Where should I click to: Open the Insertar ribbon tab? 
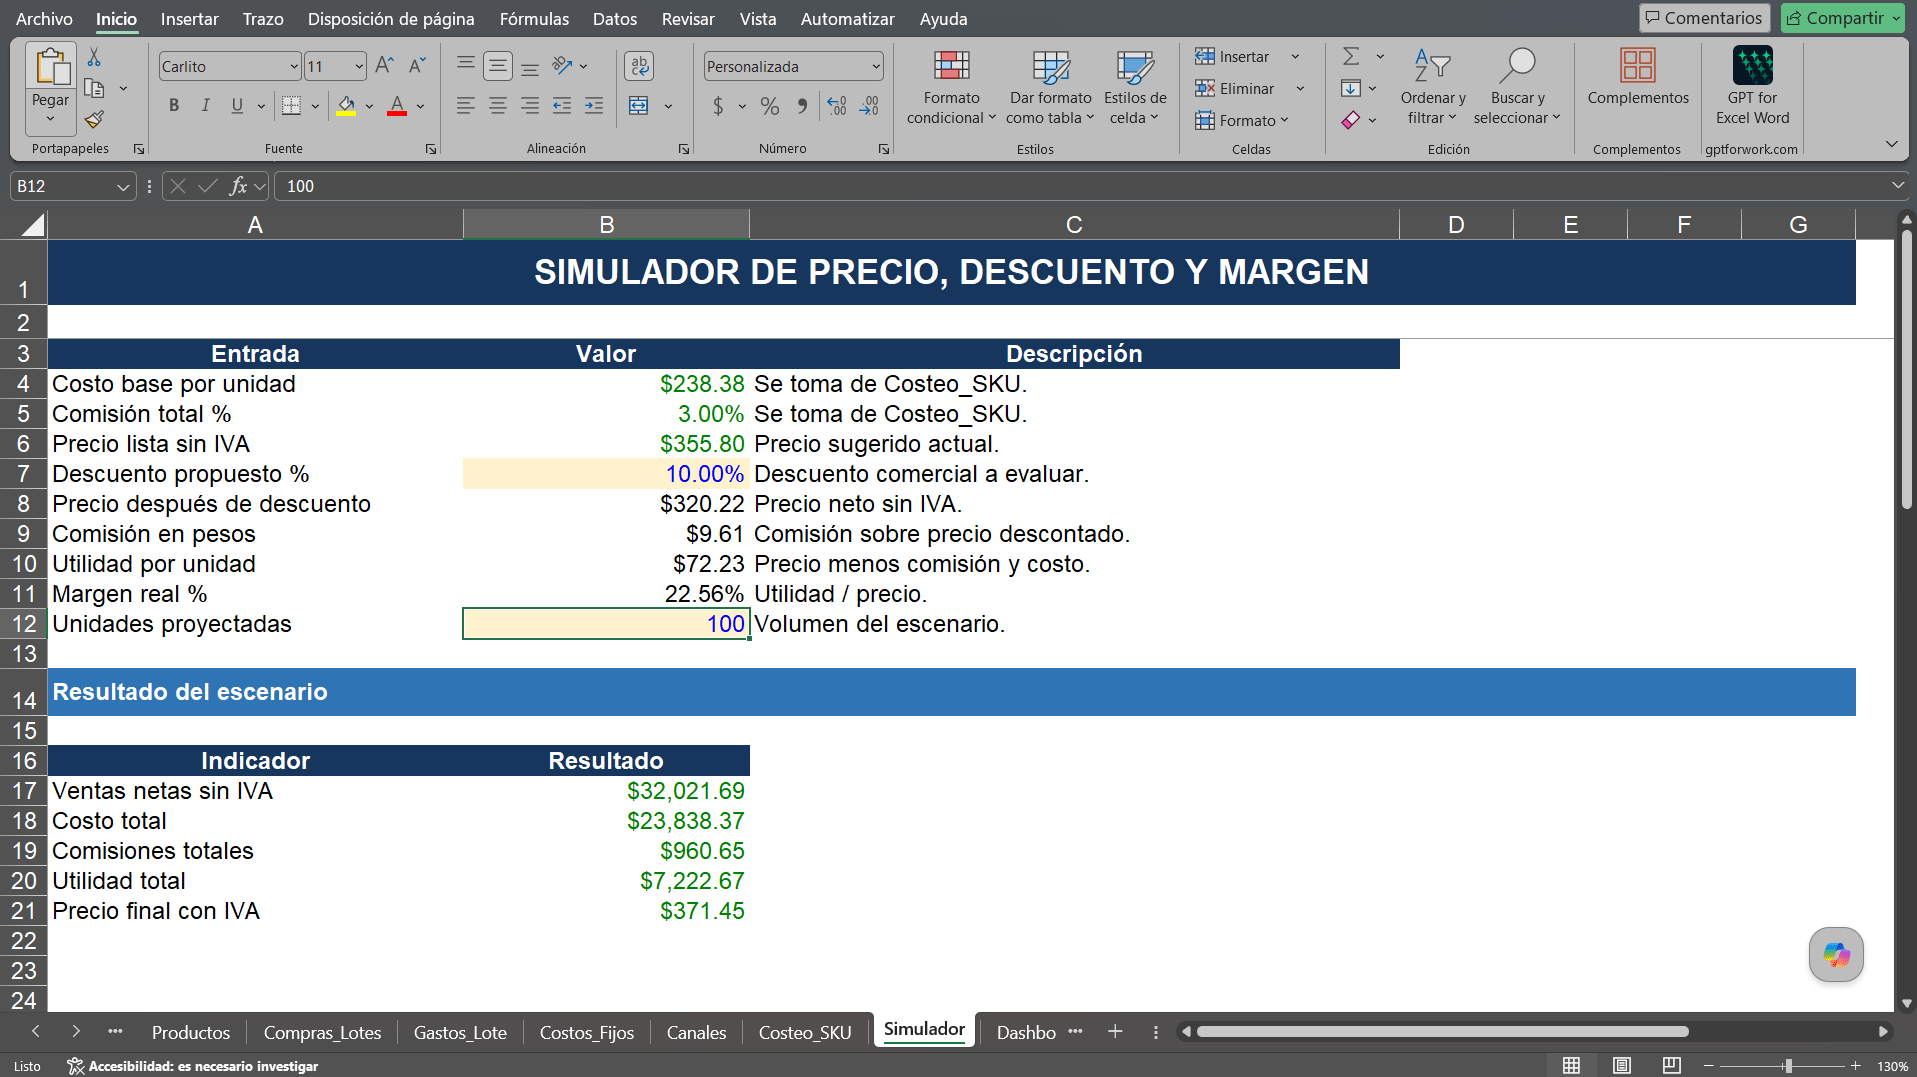click(189, 19)
